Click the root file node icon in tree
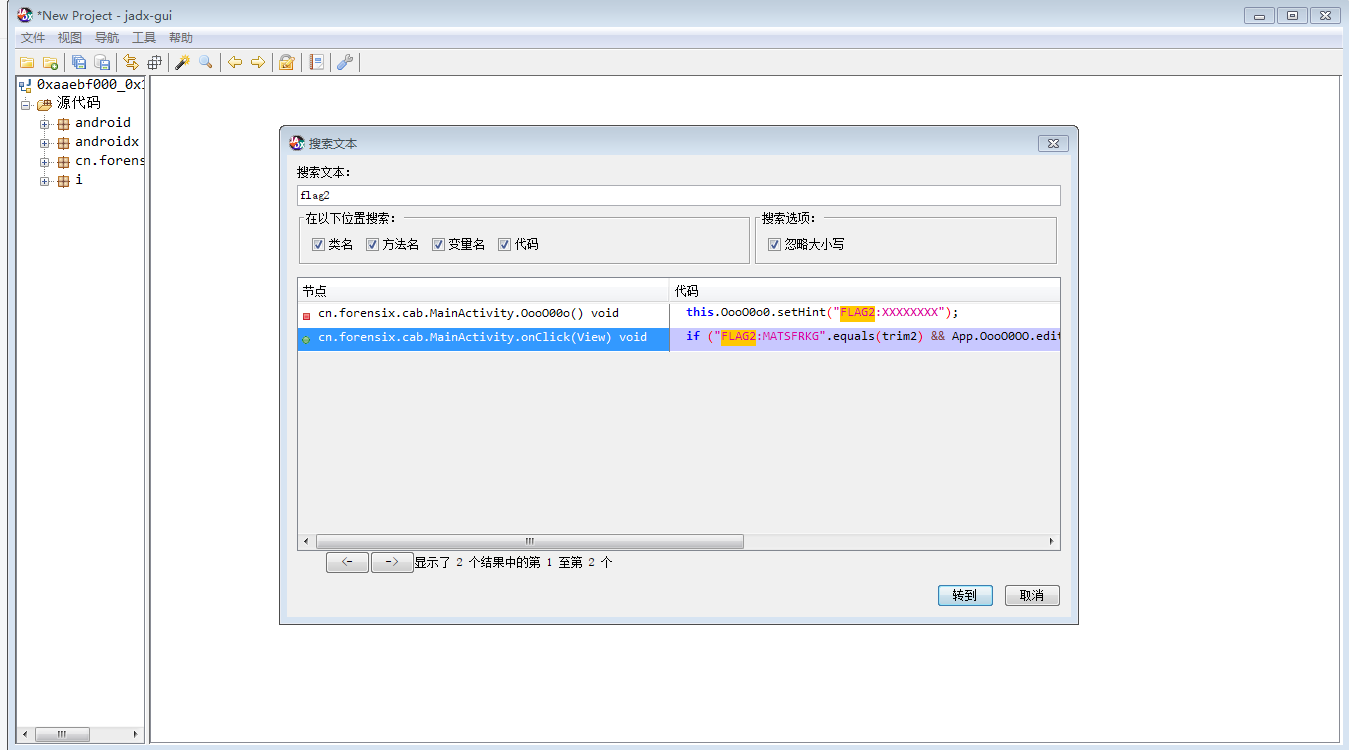This screenshot has width=1349, height=750. pos(26,86)
